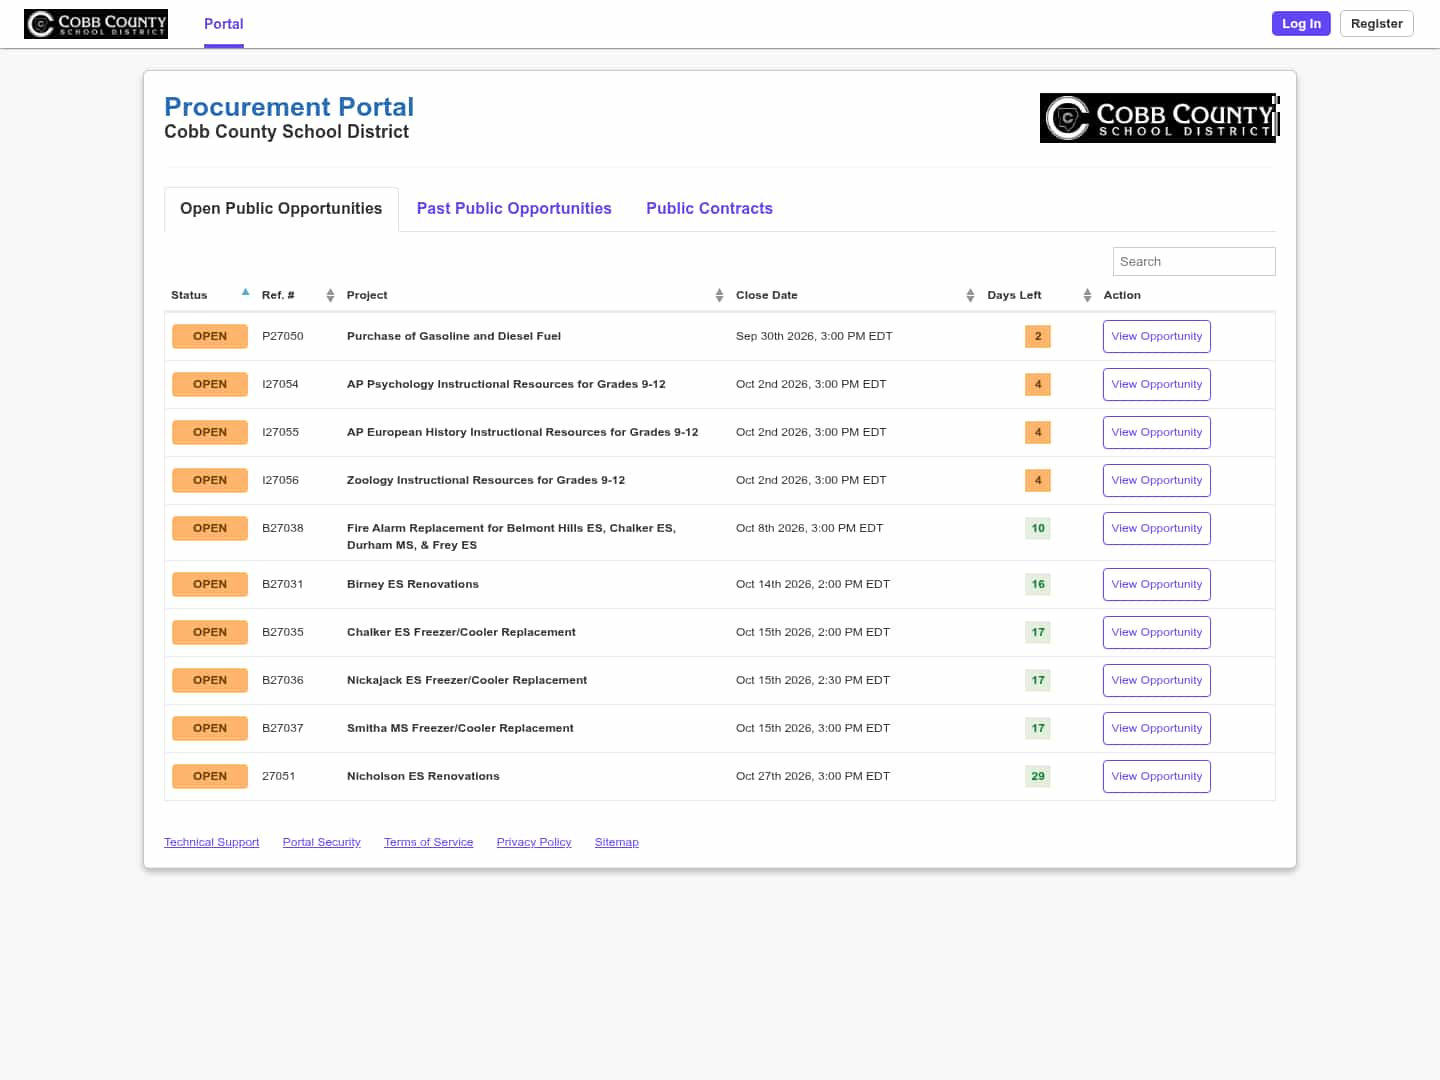Sort table by Project column arrows
The height and width of the screenshot is (1080, 1440).
(719, 295)
